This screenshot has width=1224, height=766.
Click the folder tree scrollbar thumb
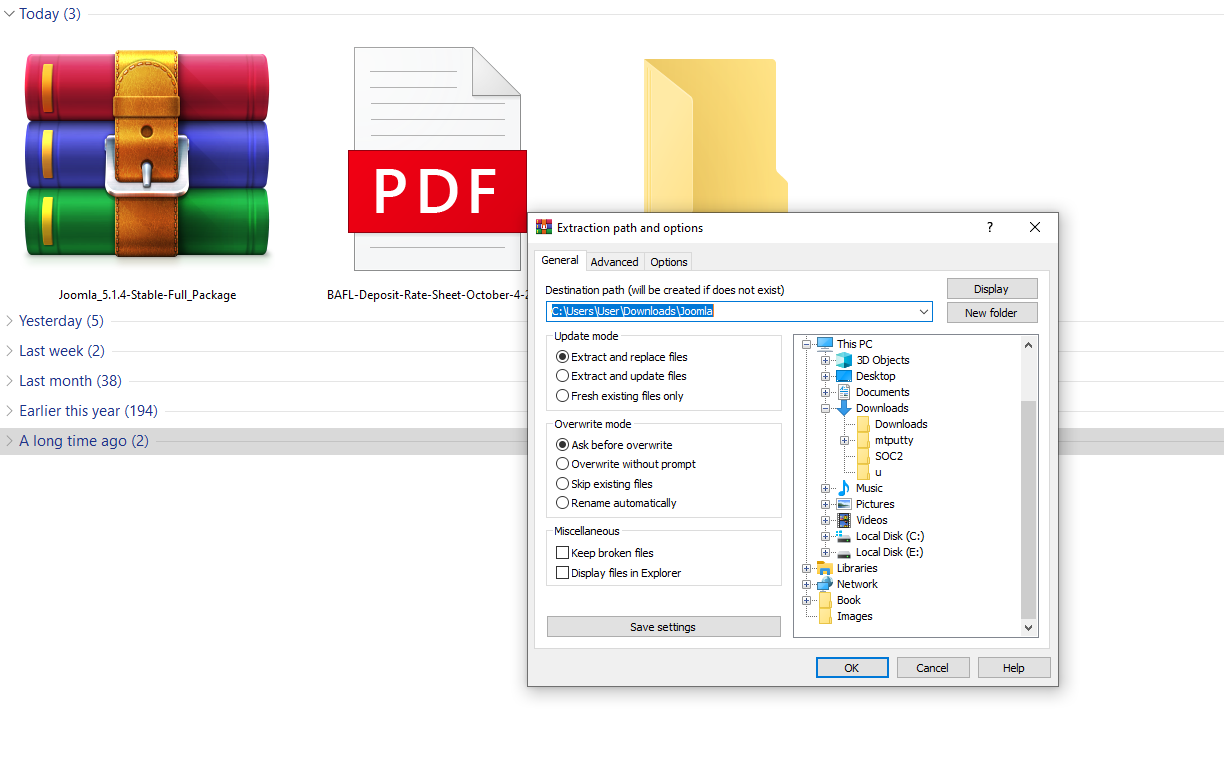1028,510
